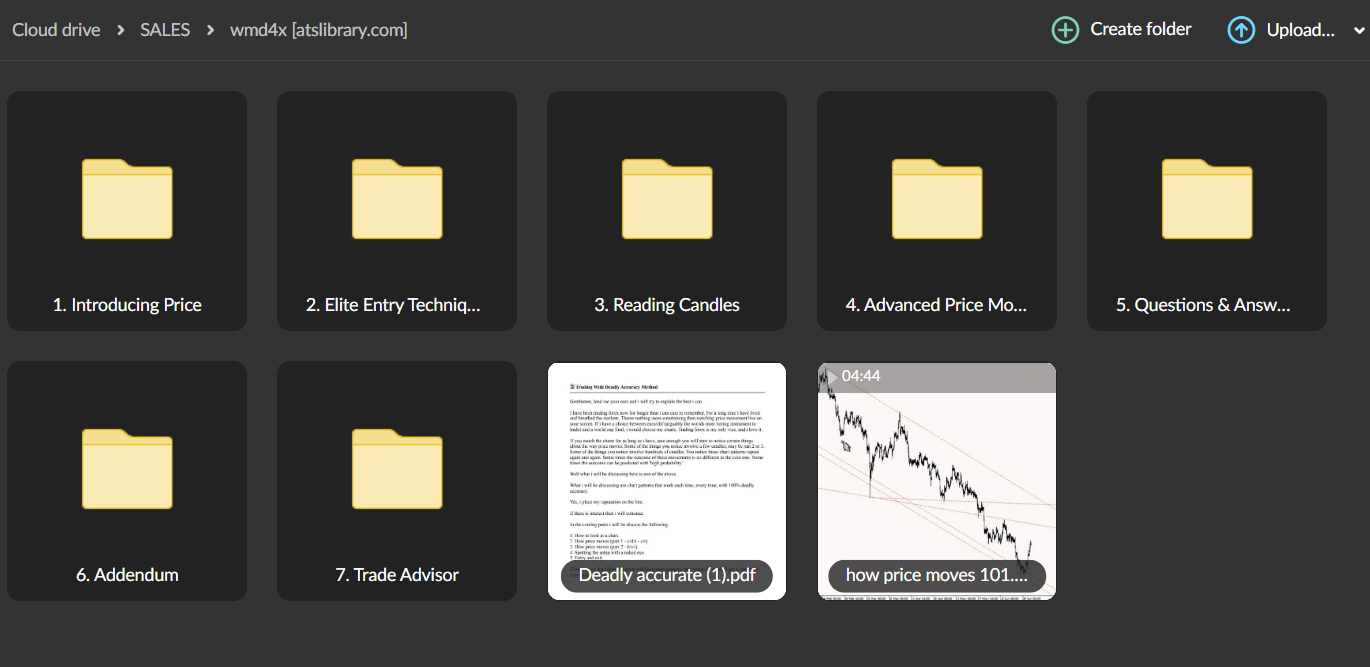Click the "Deadly accurate (1).pdf" filename label
This screenshot has height=667, width=1370.
coord(666,576)
